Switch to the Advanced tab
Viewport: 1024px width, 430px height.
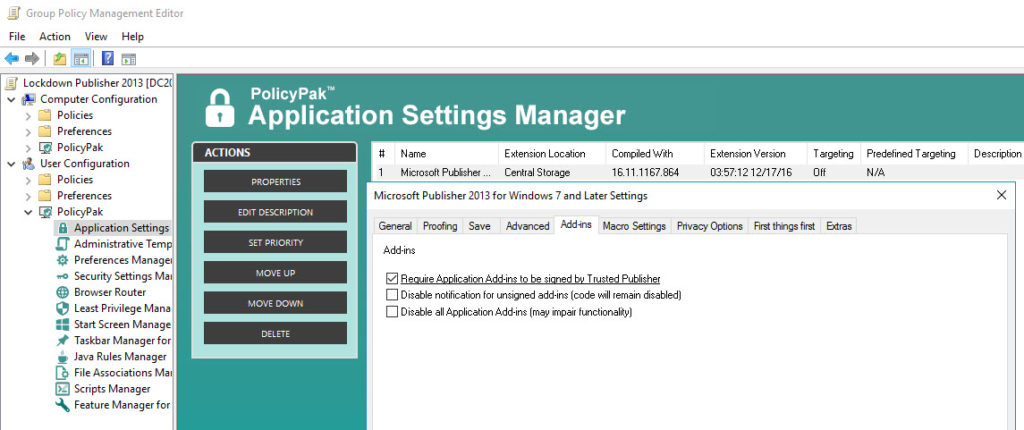(x=527, y=225)
